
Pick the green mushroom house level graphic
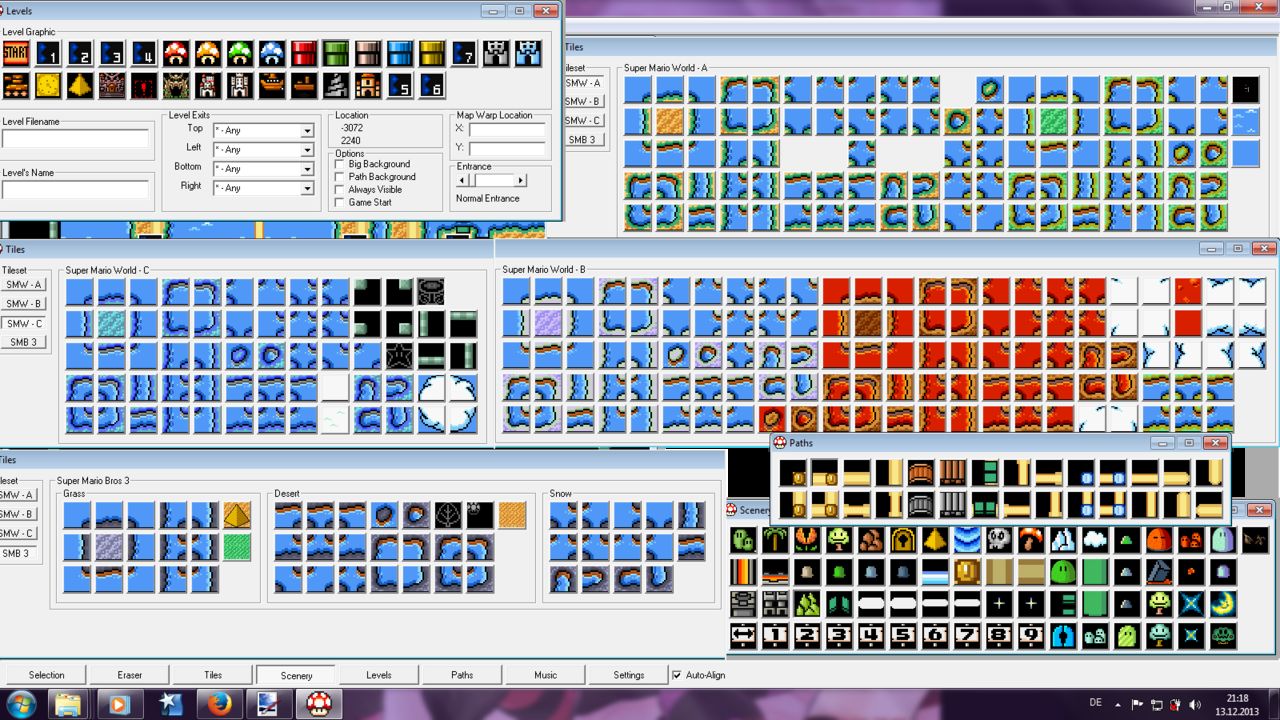tap(240, 54)
